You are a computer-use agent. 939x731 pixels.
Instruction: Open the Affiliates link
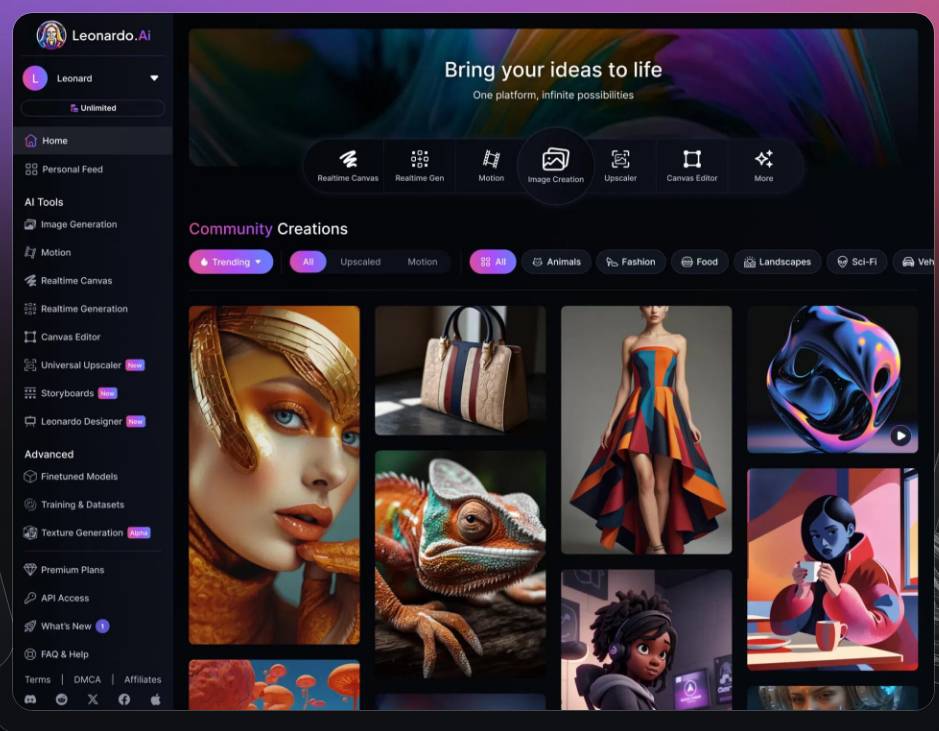[x=143, y=679]
